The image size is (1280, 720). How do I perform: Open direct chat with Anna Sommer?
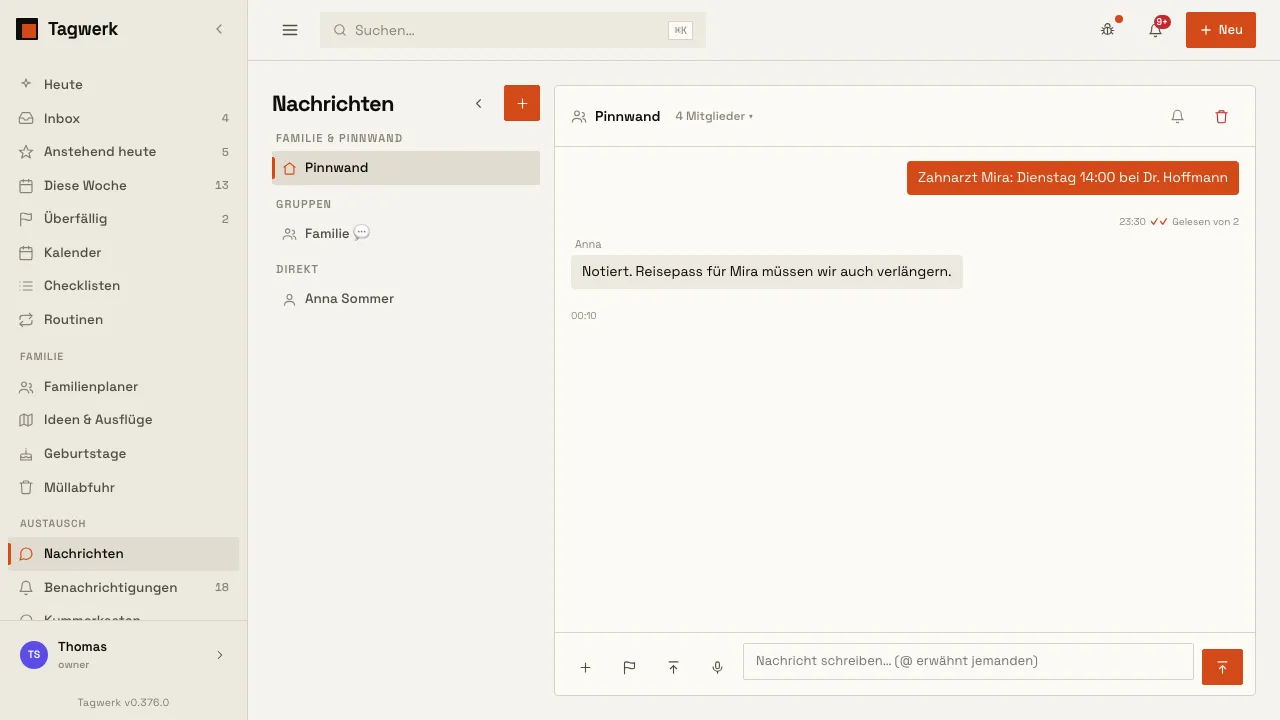coord(406,299)
